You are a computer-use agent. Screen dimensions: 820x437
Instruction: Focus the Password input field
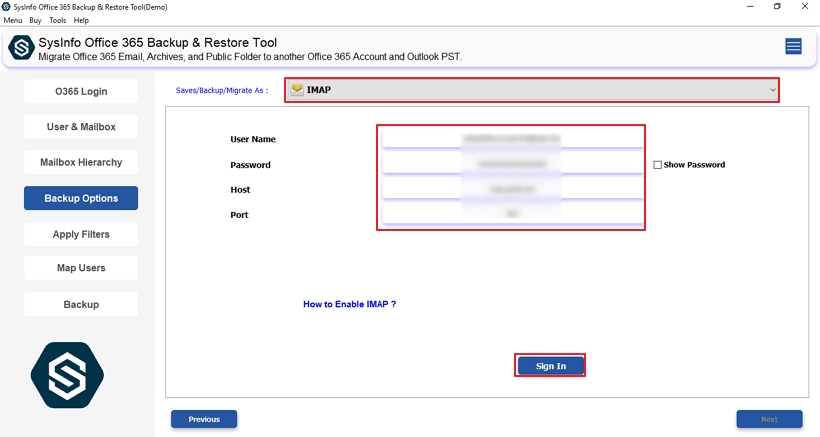click(512, 164)
